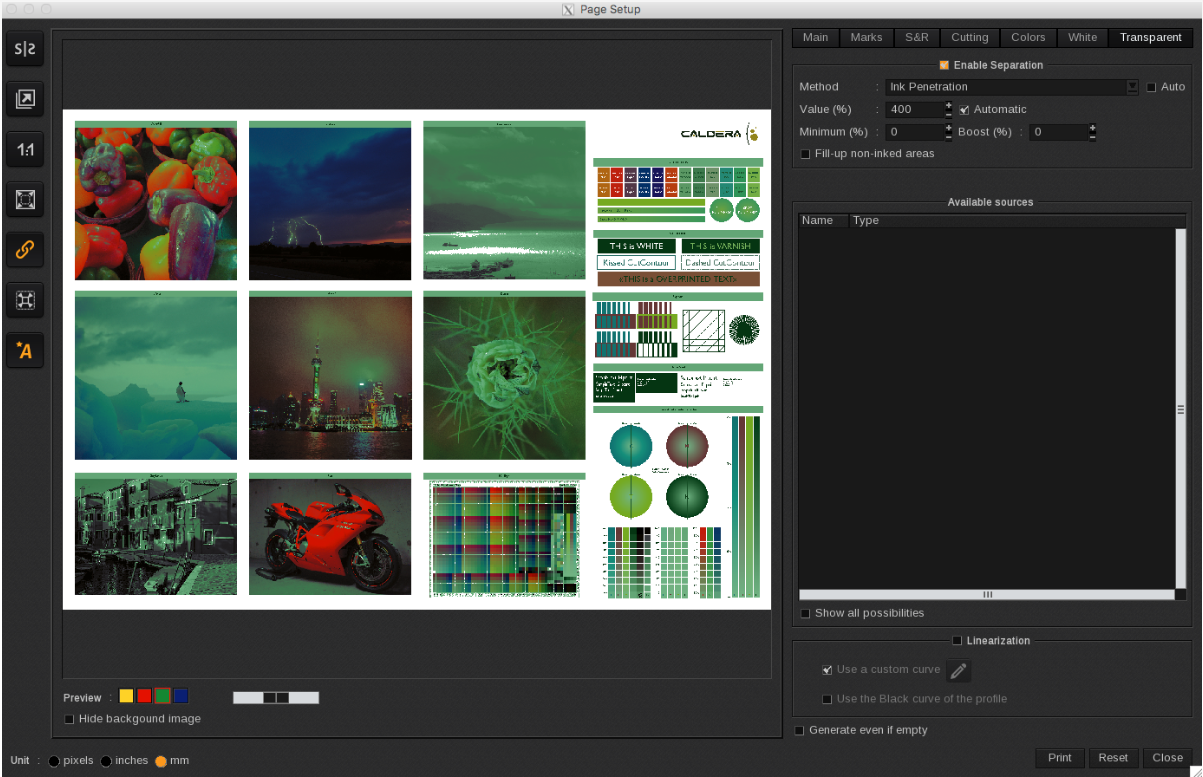This screenshot has height=777, width=1203.
Task: Switch to the Cutting tab
Action: pyautogui.click(x=969, y=37)
